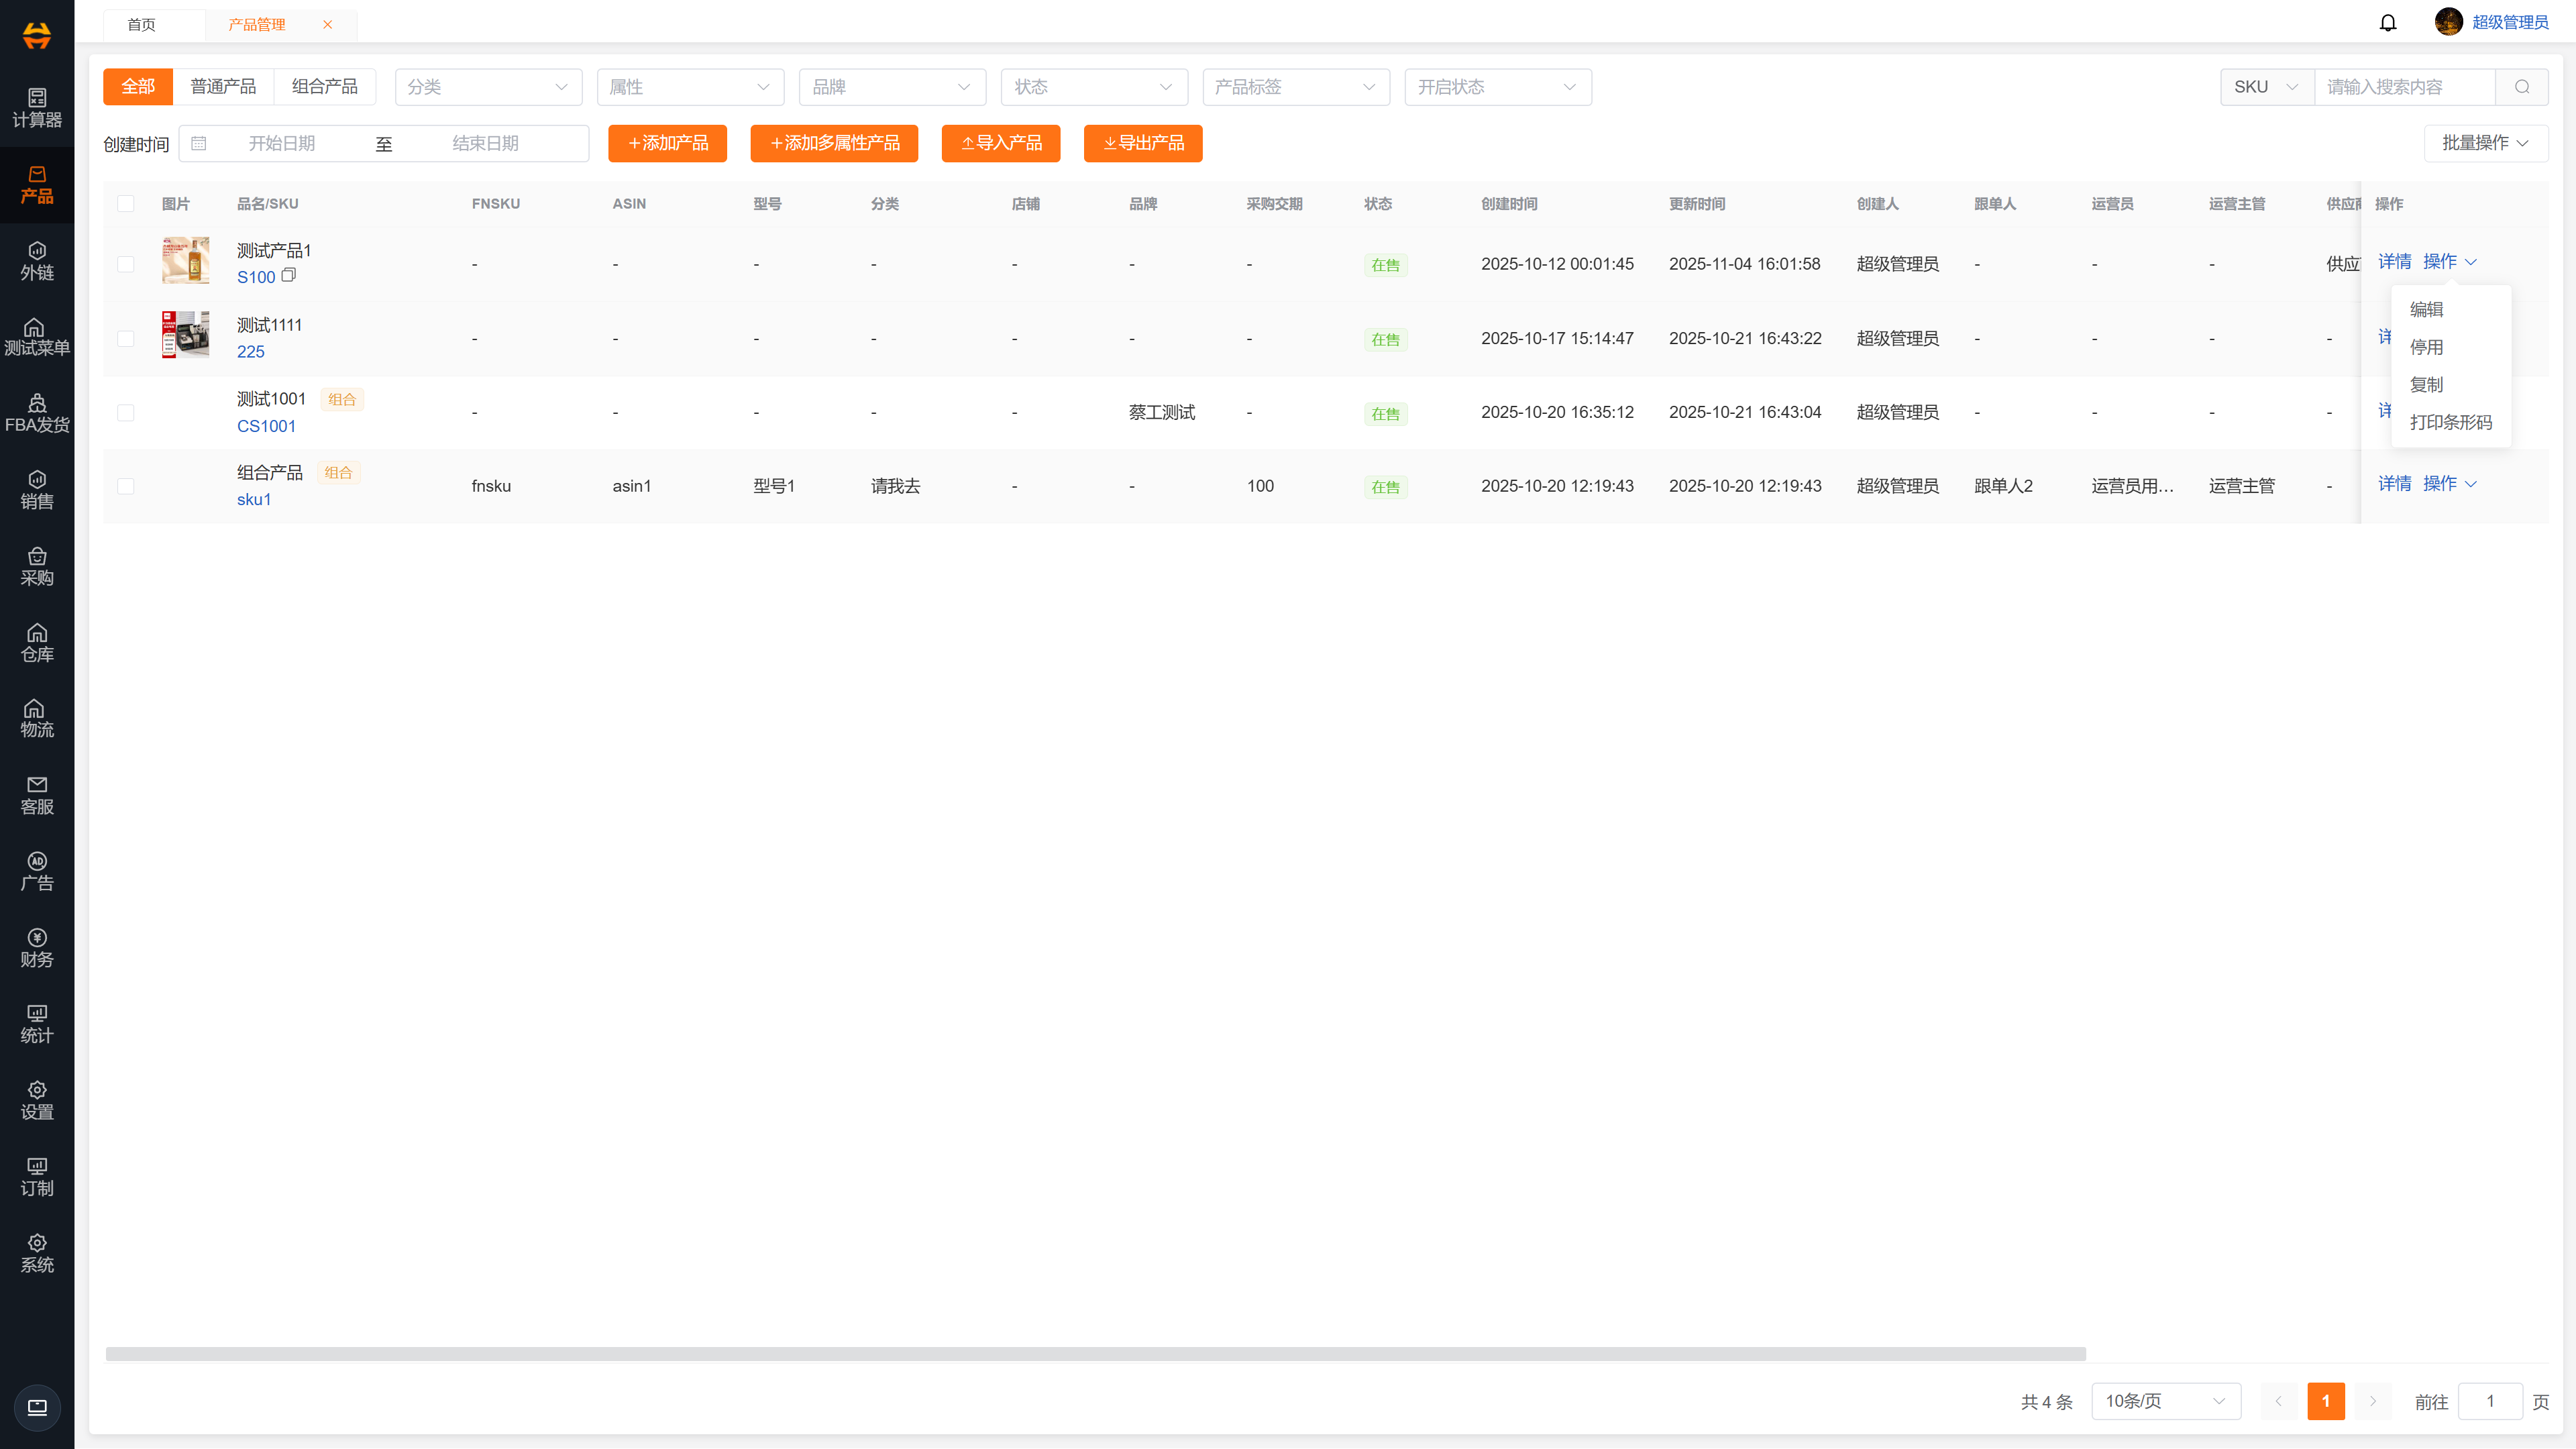
Task: Click the bottom sidebar collapse icon
Action: pyautogui.click(x=37, y=1407)
